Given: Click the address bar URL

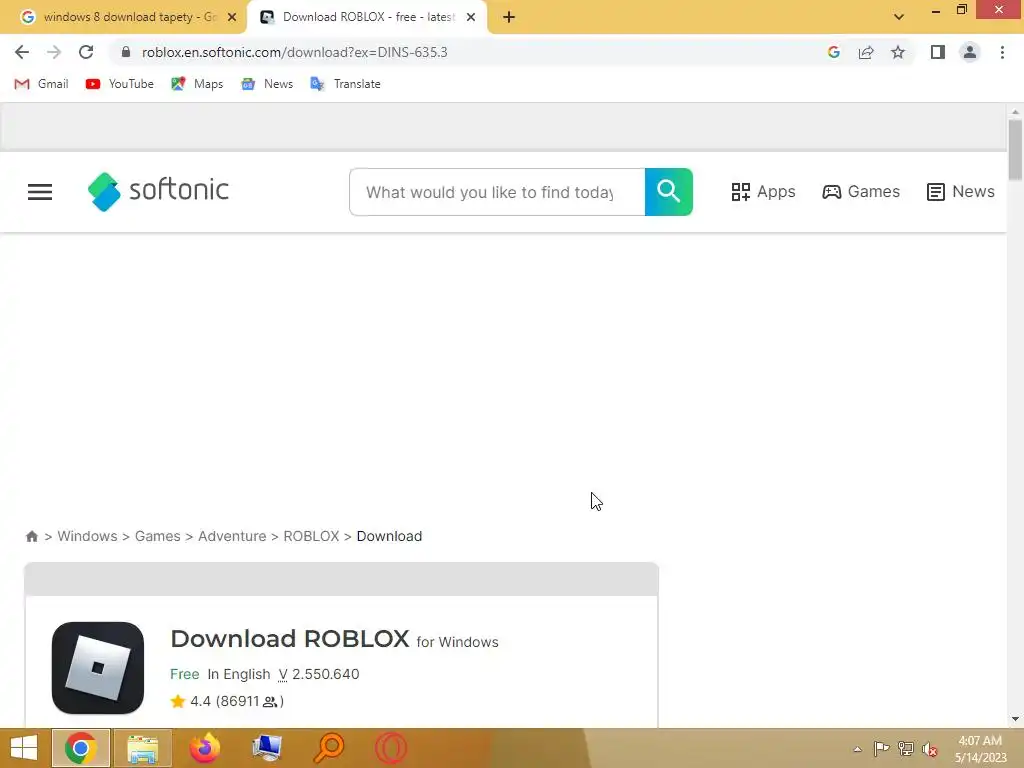Looking at the screenshot, I should [295, 52].
